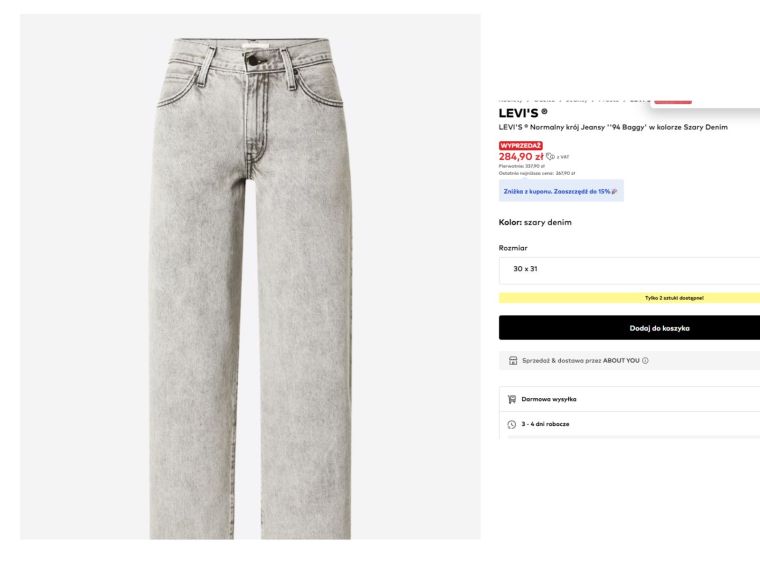Click the cart icon beside Darmowa wysyłka

(512, 399)
